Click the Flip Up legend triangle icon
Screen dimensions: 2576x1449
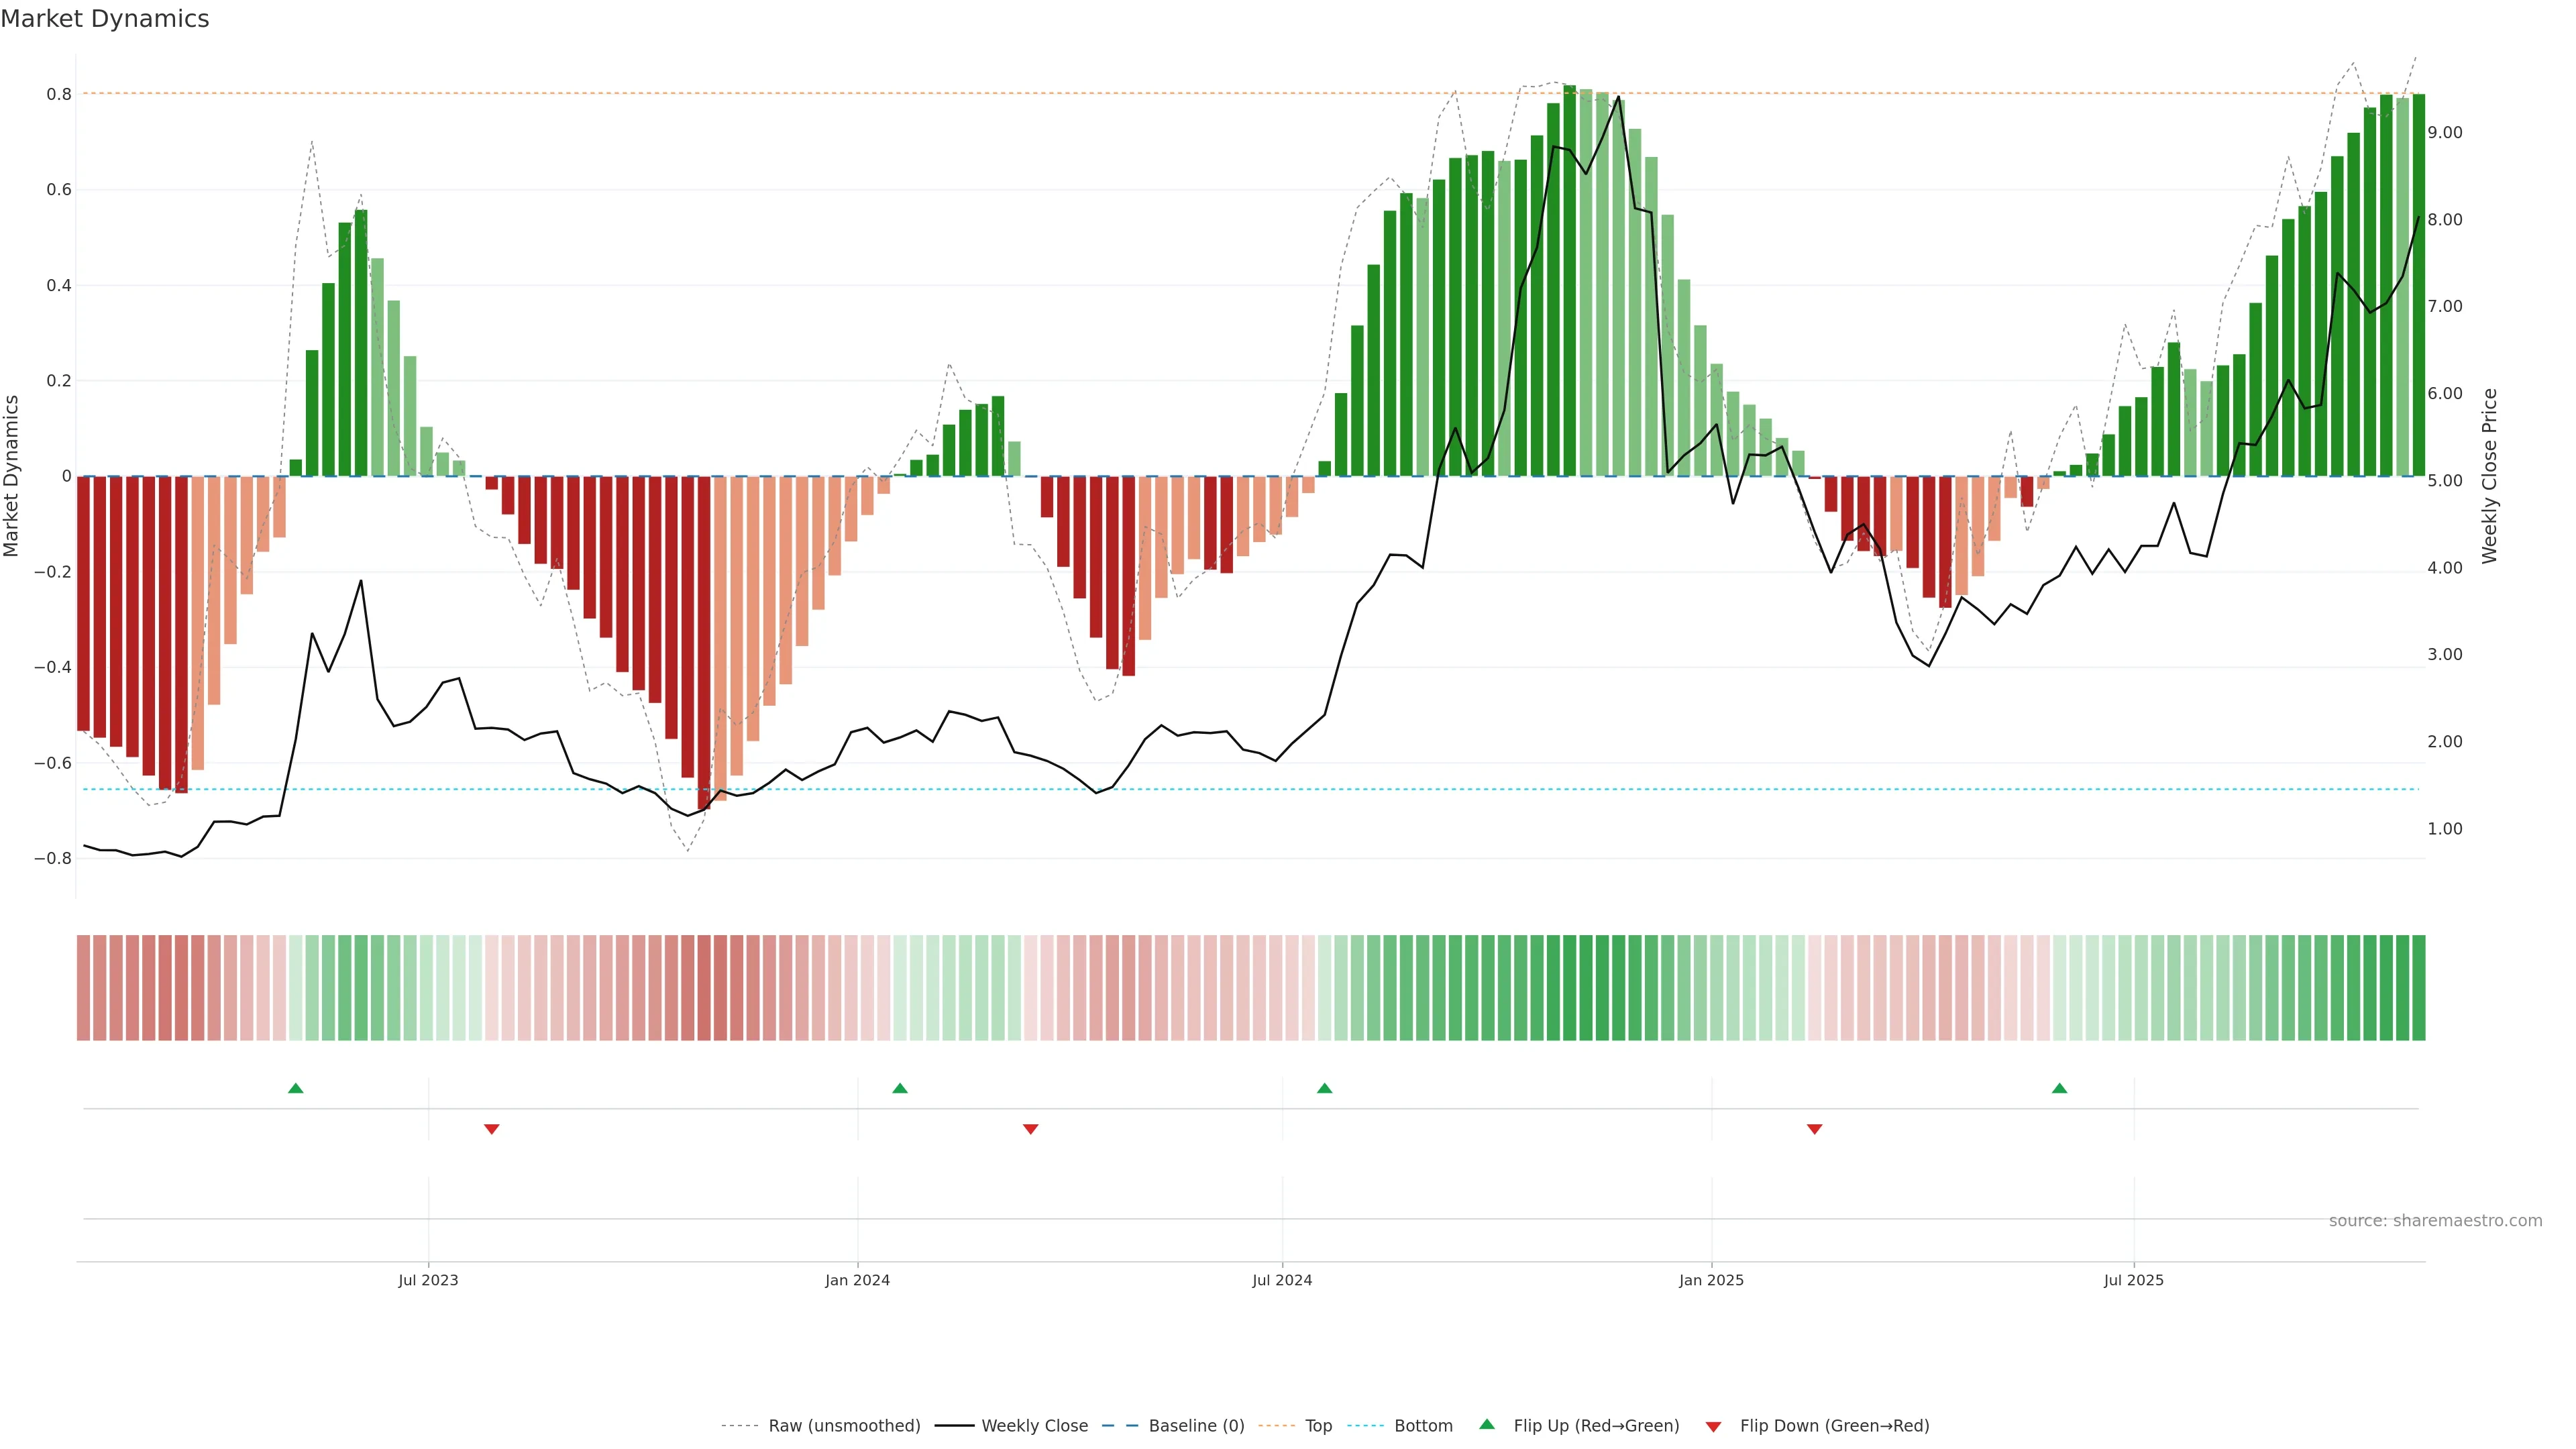pos(1487,1424)
